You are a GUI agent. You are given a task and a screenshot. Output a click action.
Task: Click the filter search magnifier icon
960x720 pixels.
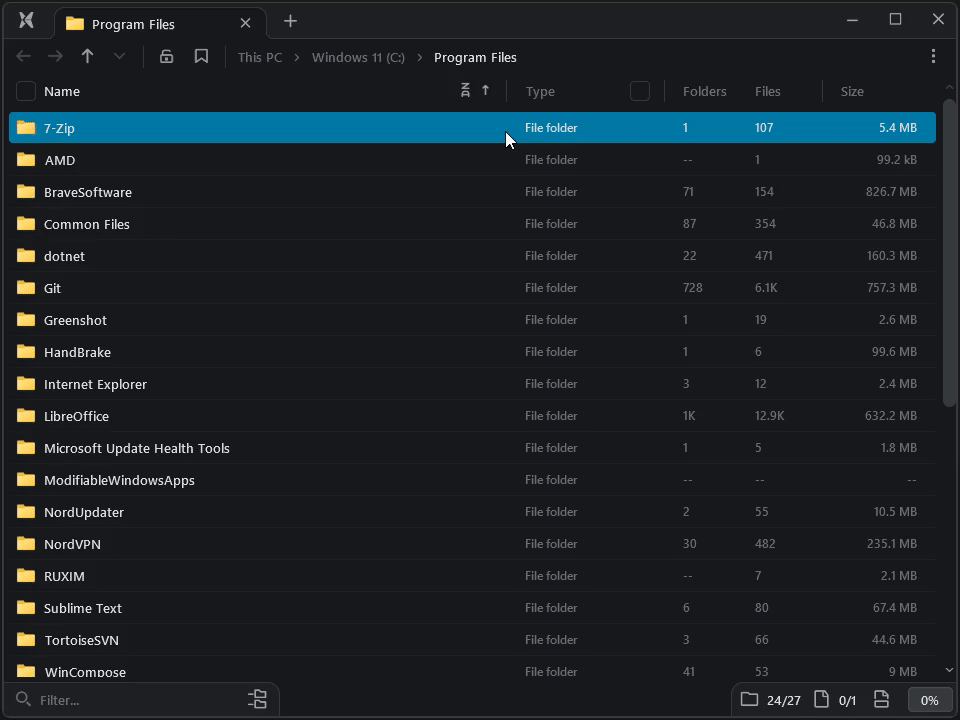point(23,699)
